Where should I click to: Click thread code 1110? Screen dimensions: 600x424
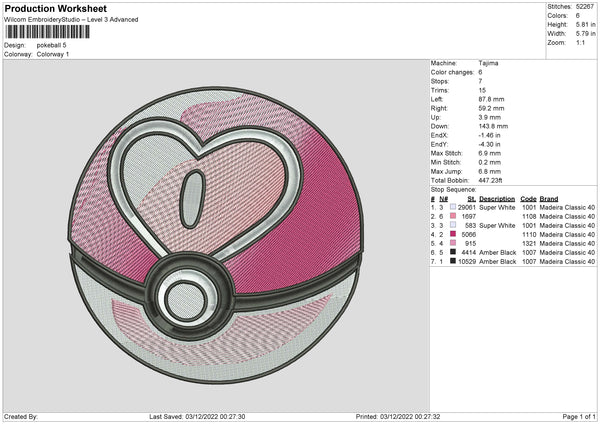(529, 235)
